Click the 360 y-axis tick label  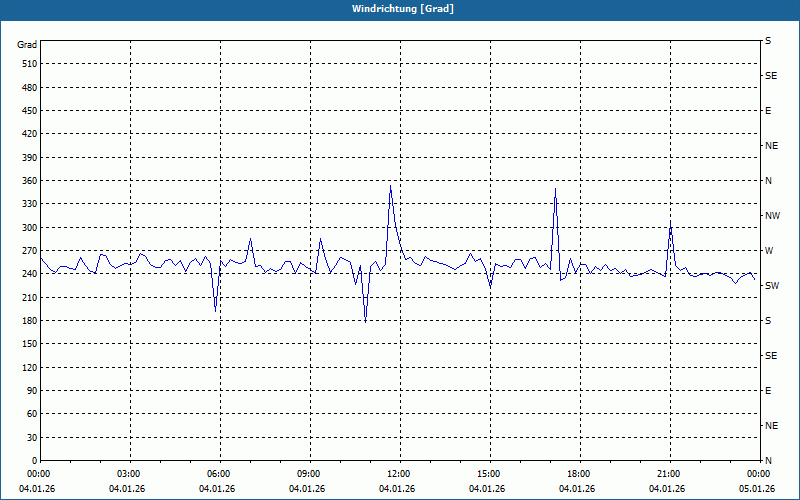click(30, 181)
